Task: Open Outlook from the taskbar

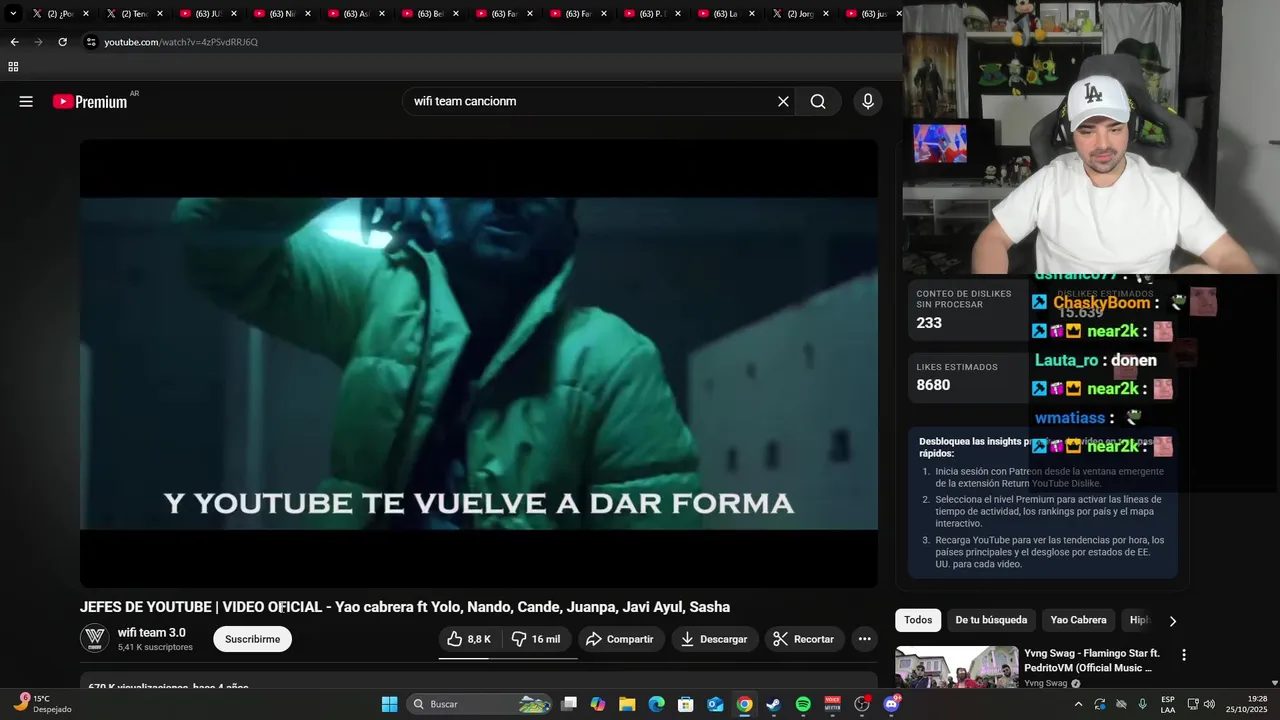Action: (x=715, y=704)
